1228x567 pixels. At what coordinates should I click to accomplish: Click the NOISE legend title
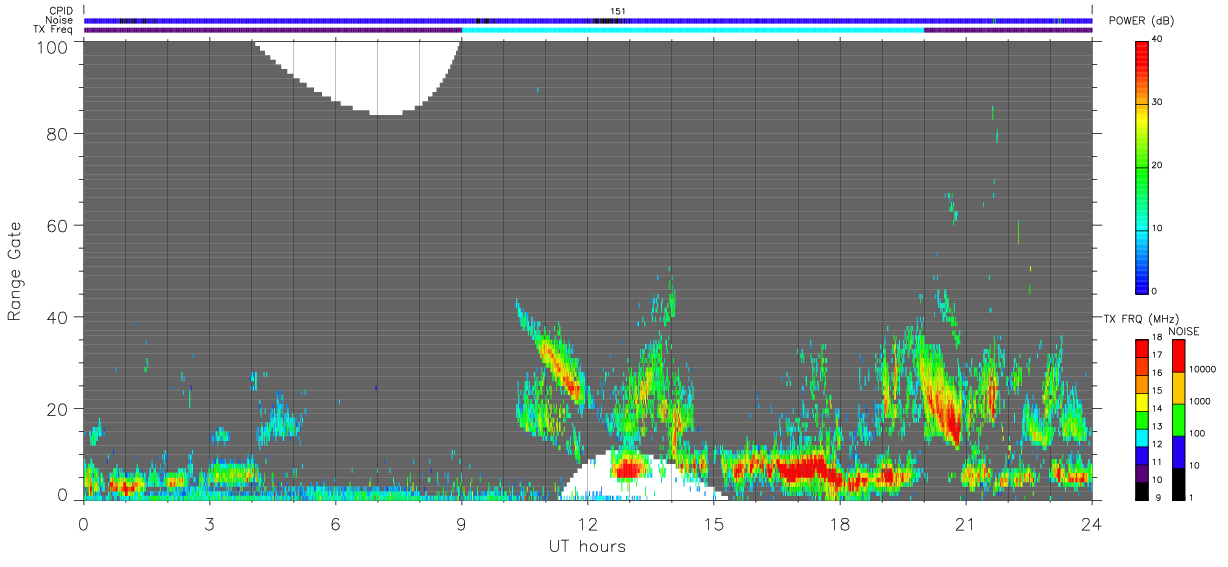1183,331
